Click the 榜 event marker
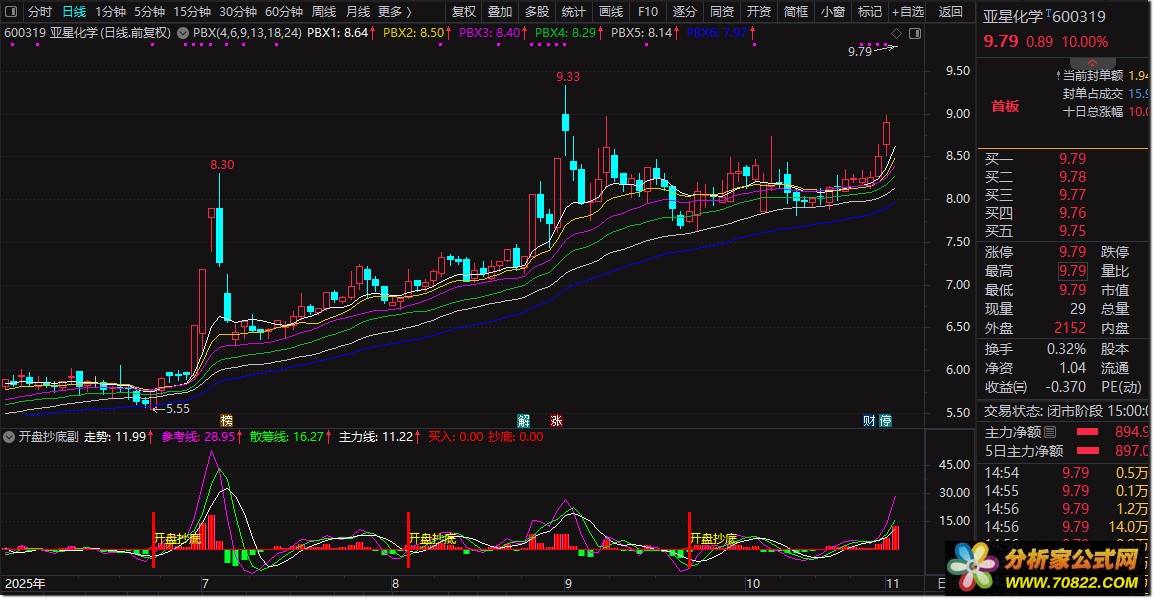The image size is (1155, 599). [227, 421]
